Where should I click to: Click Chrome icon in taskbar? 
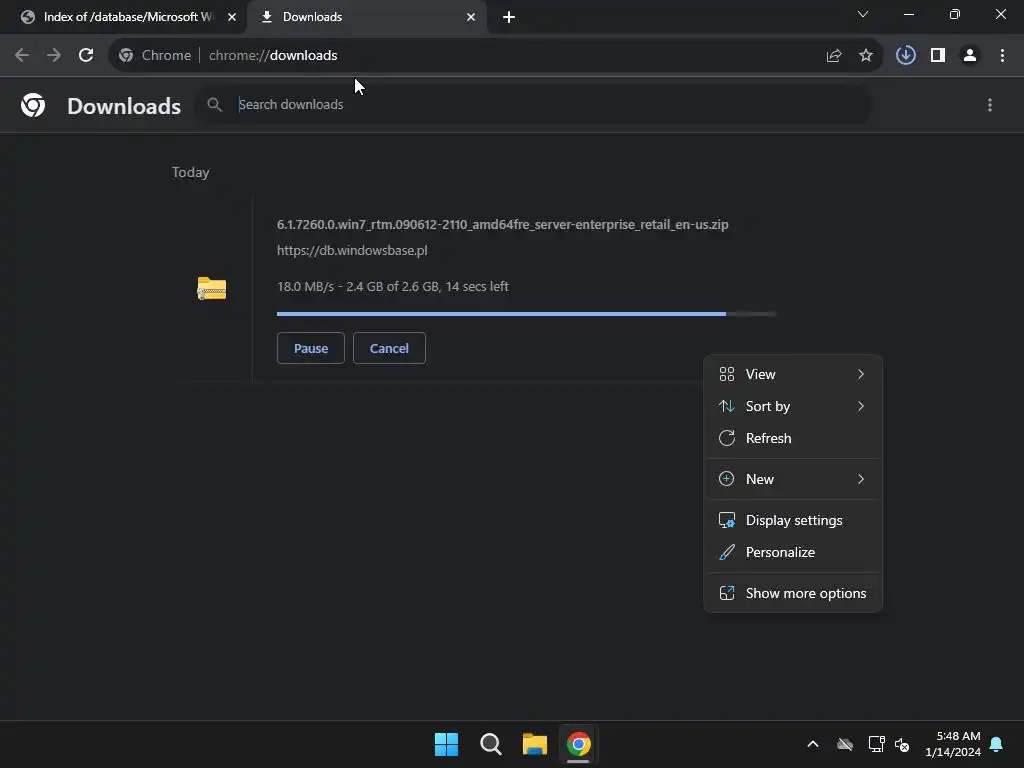click(579, 744)
